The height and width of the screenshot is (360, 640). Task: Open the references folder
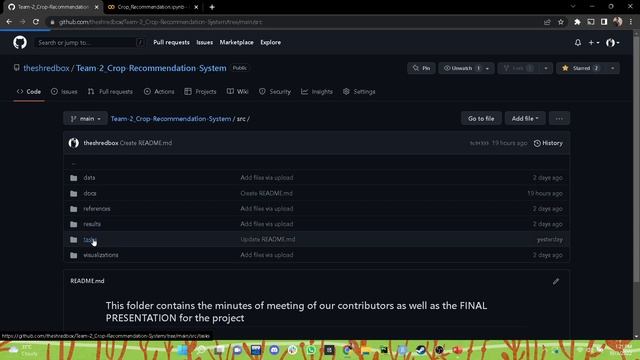click(97, 209)
